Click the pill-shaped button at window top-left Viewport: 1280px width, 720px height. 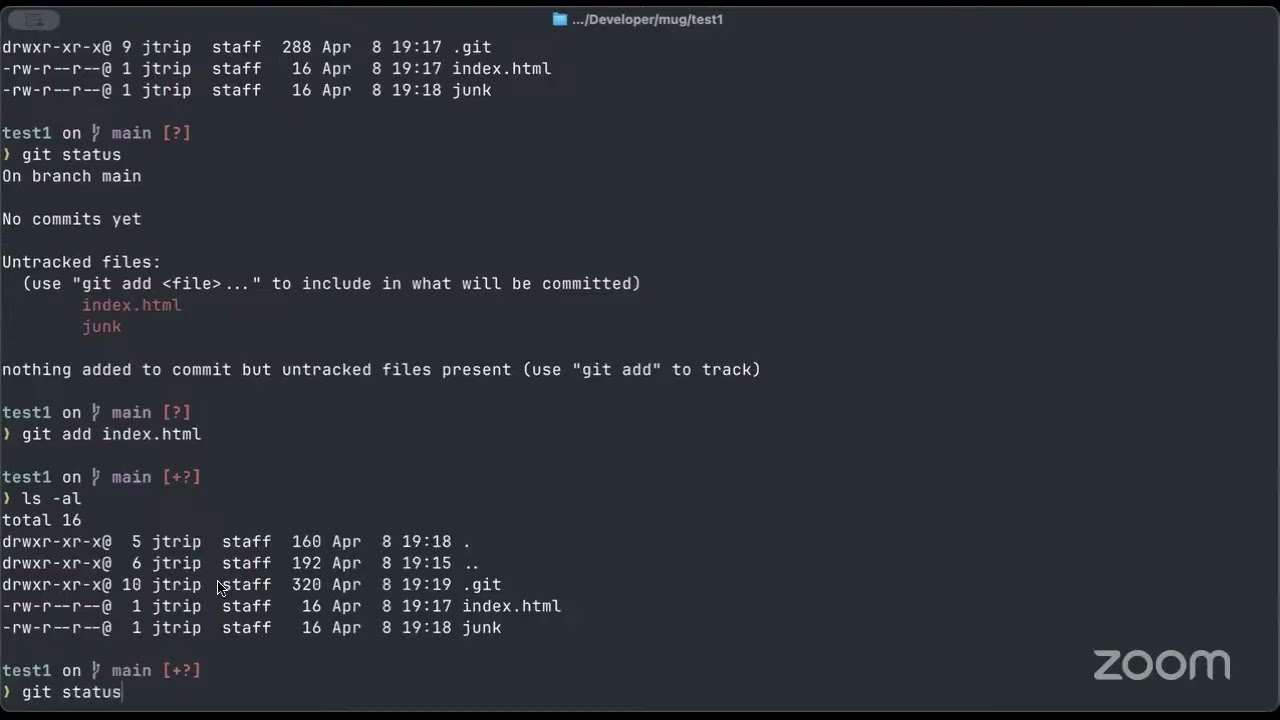(35, 20)
